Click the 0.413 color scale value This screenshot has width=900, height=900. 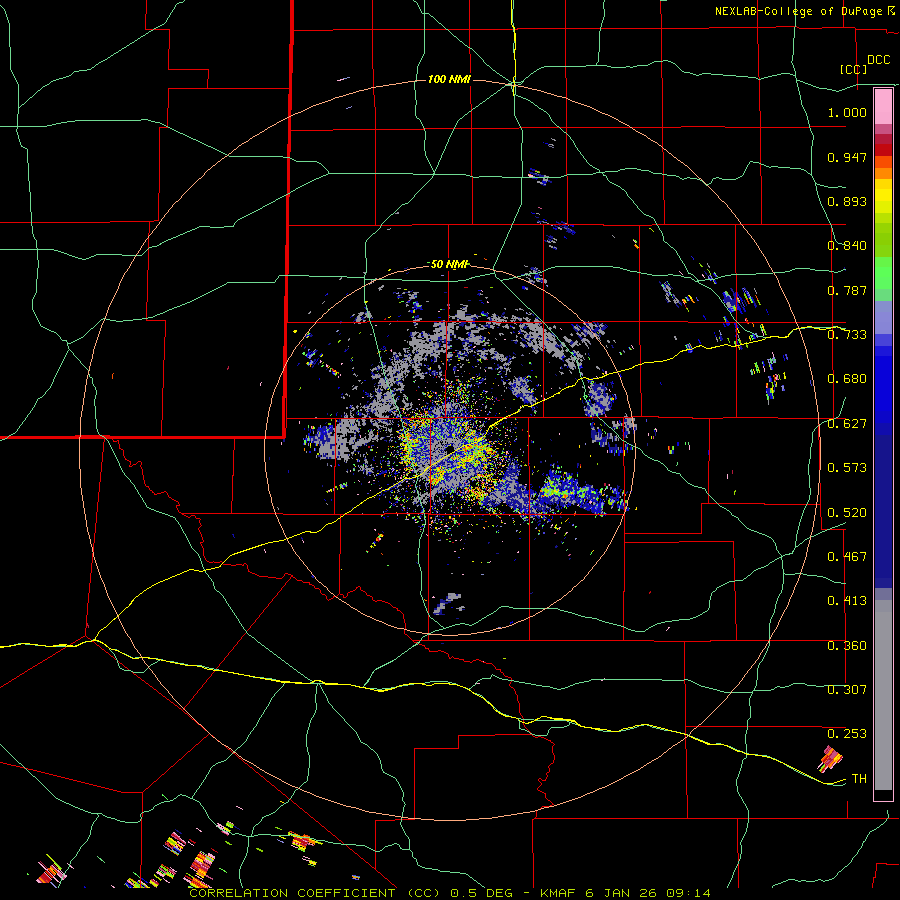[847, 601]
